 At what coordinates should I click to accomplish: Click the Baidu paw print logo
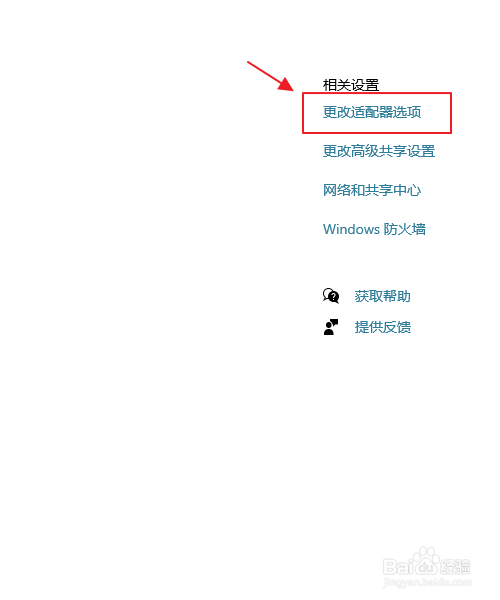[x=425, y=559]
